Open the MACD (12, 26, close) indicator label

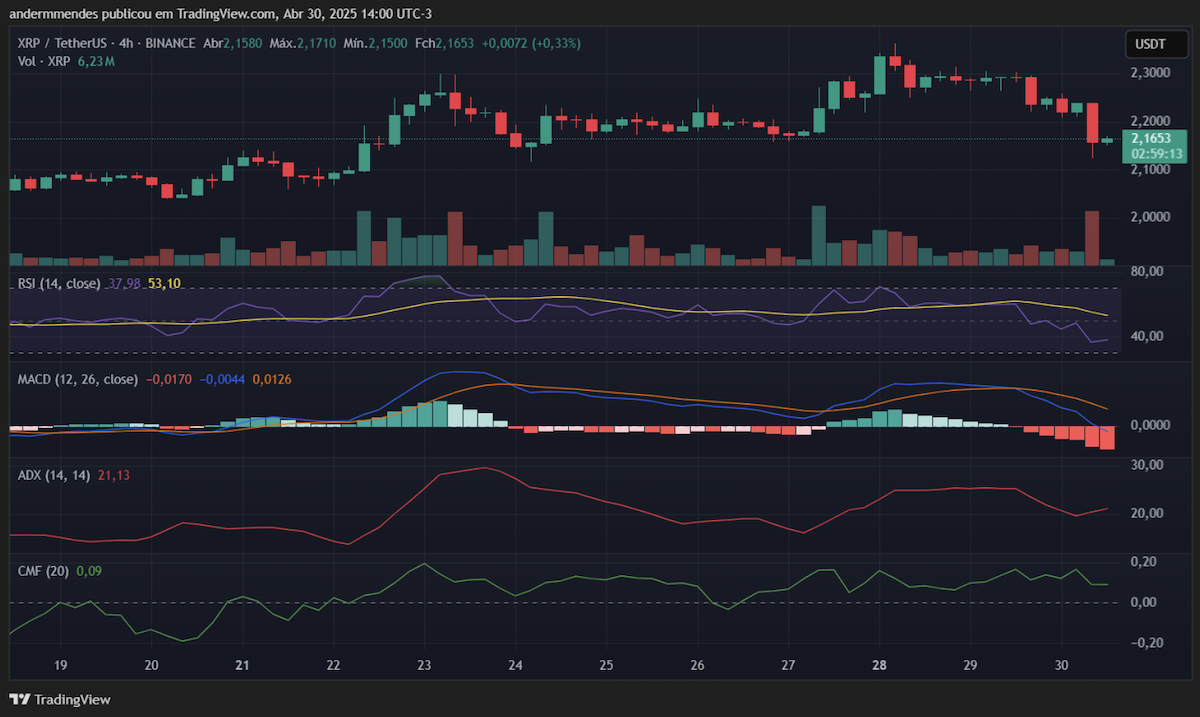click(78, 380)
